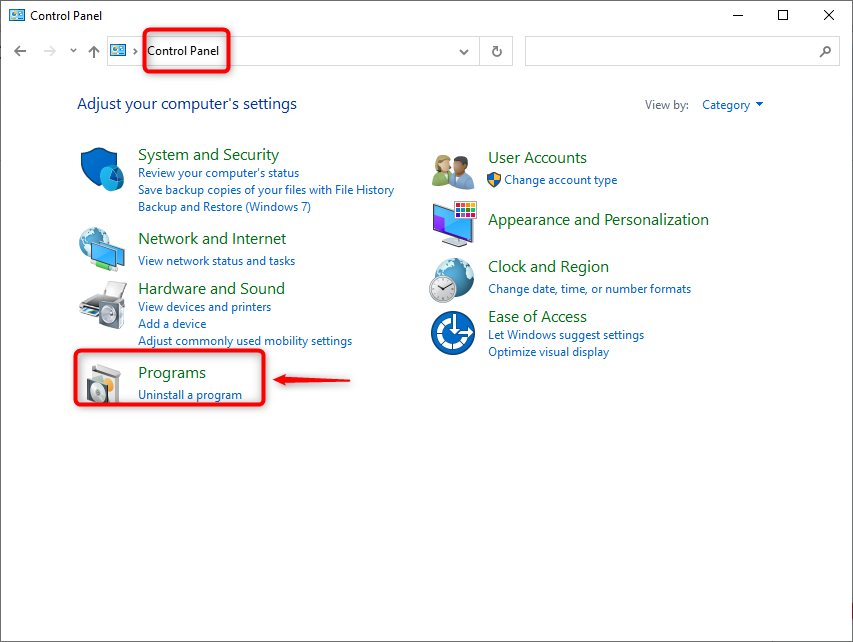Viewport: 853px width, 642px height.
Task: Expand the address bar history dropdown
Action: tap(463, 51)
